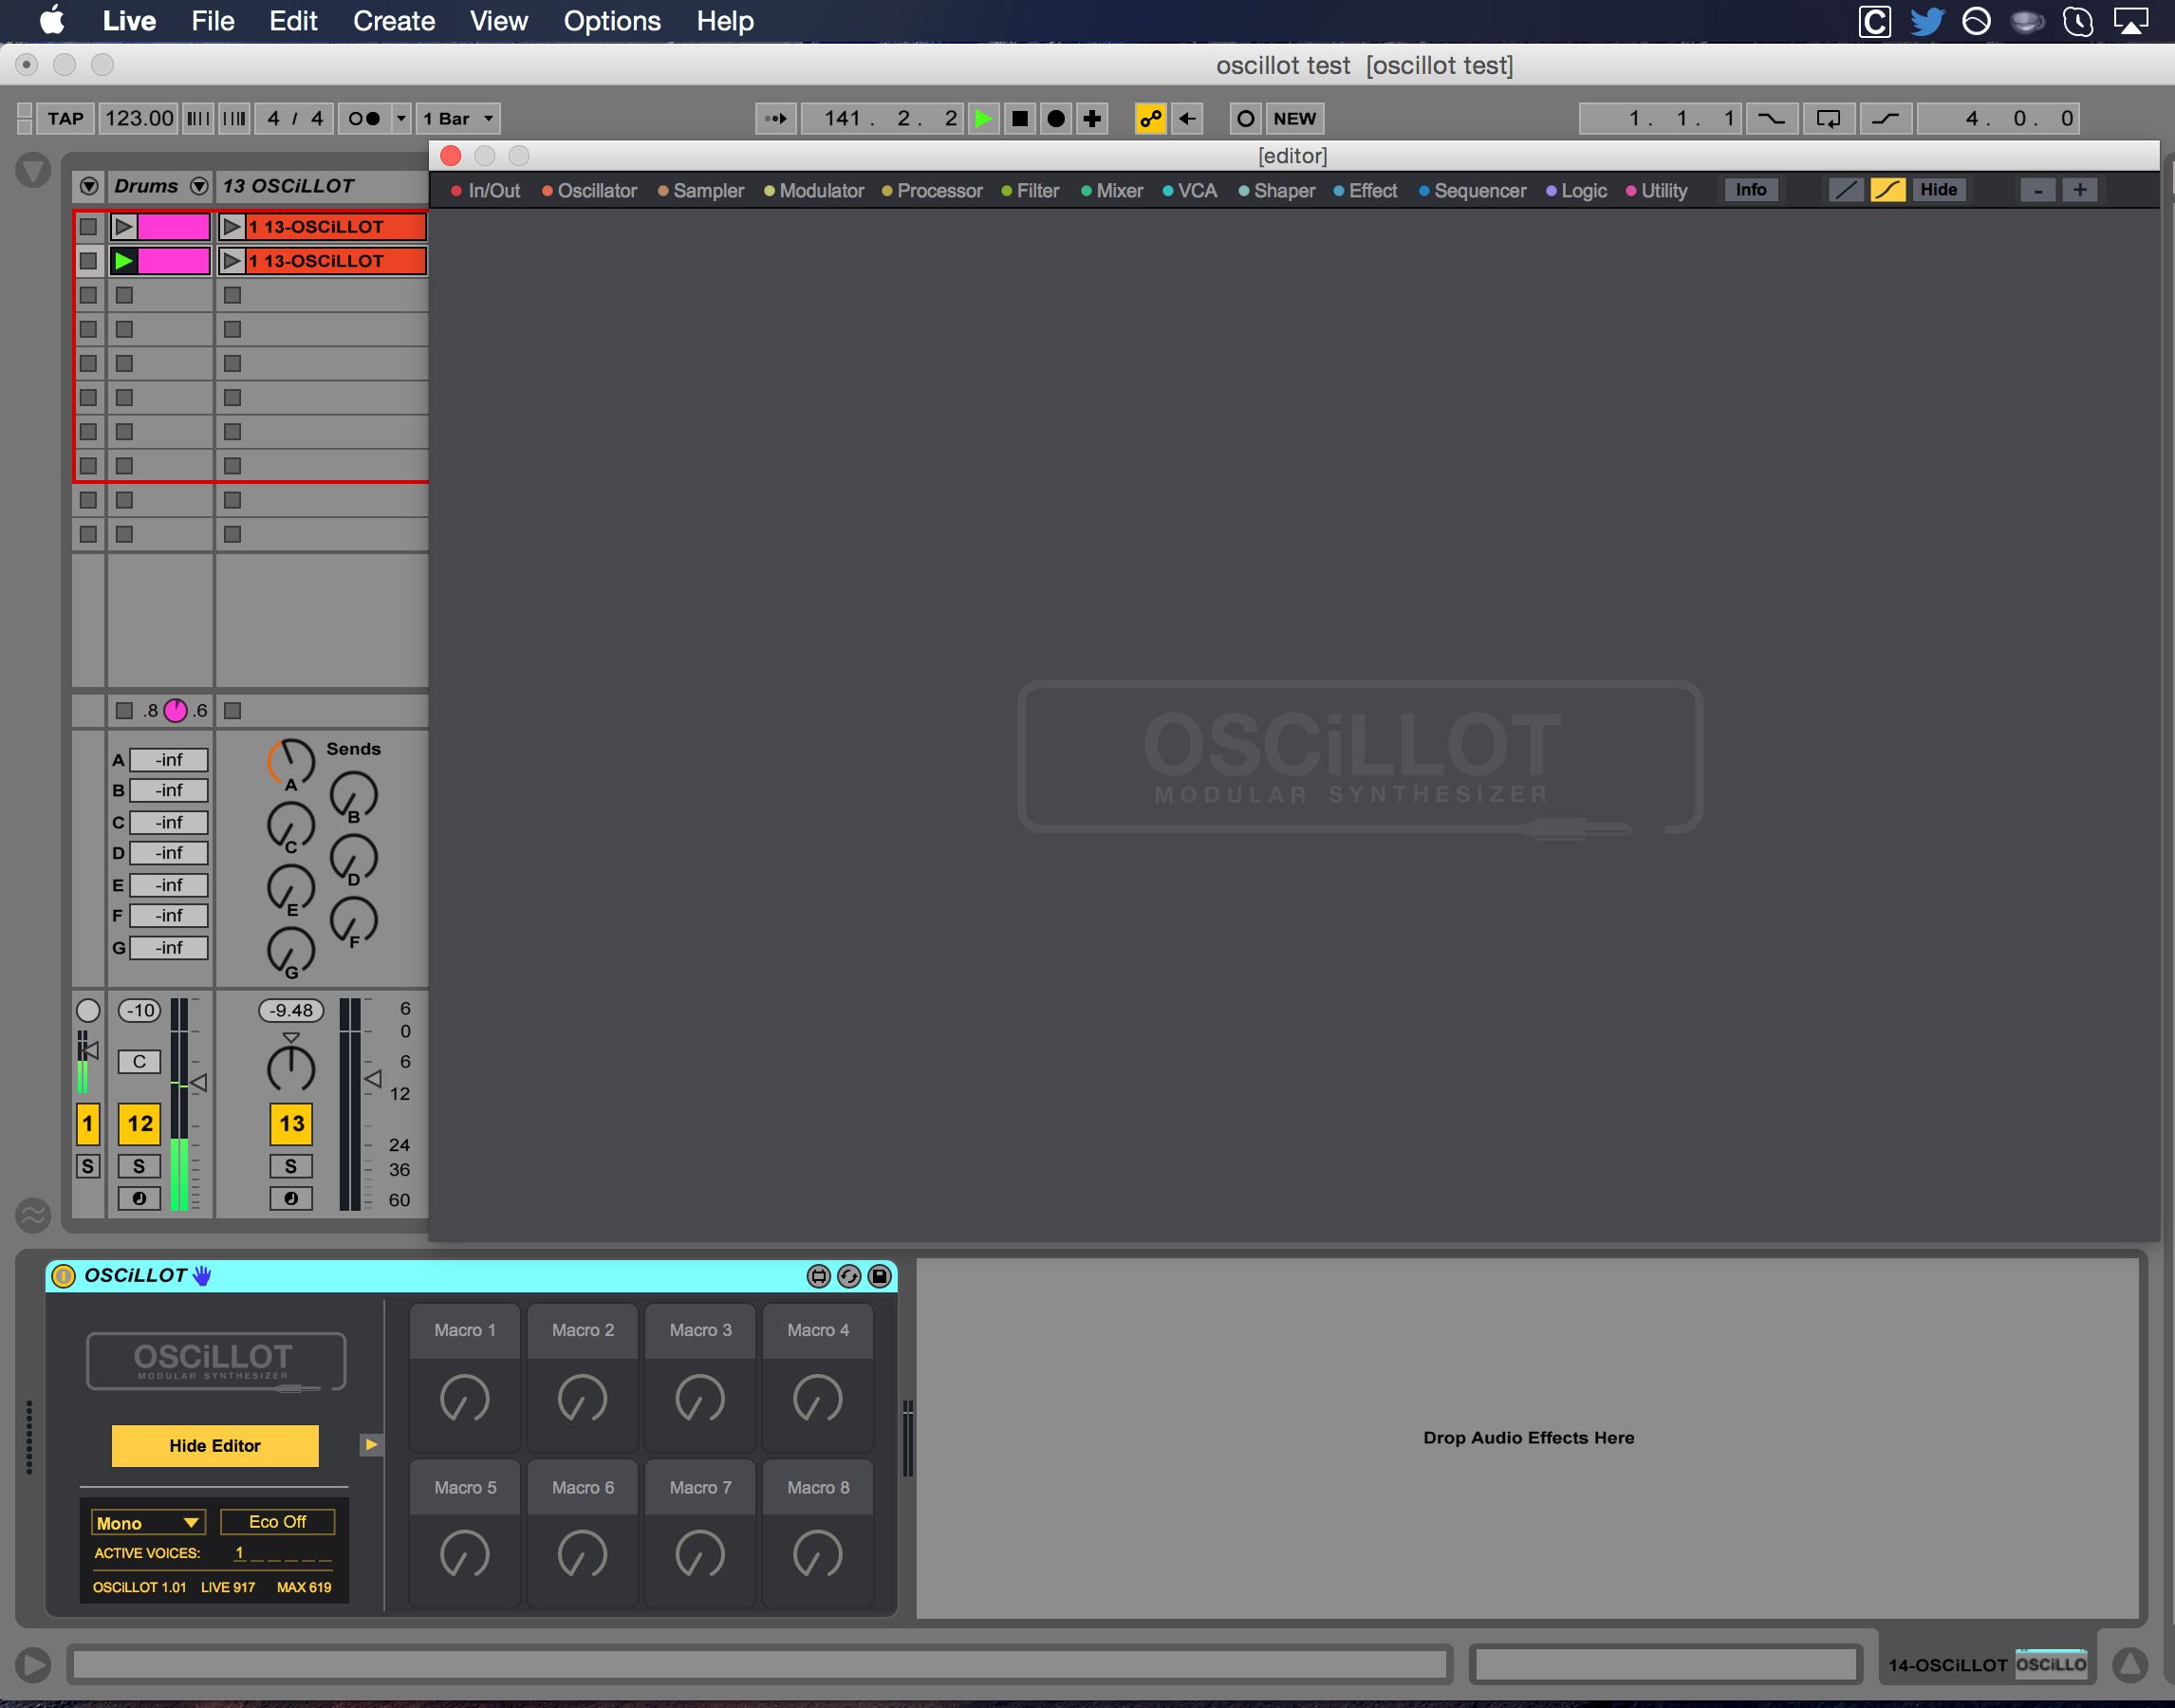Open the Oscillator module category
The width and height of the screenshot is (2175, 1708).
[589, 190]
